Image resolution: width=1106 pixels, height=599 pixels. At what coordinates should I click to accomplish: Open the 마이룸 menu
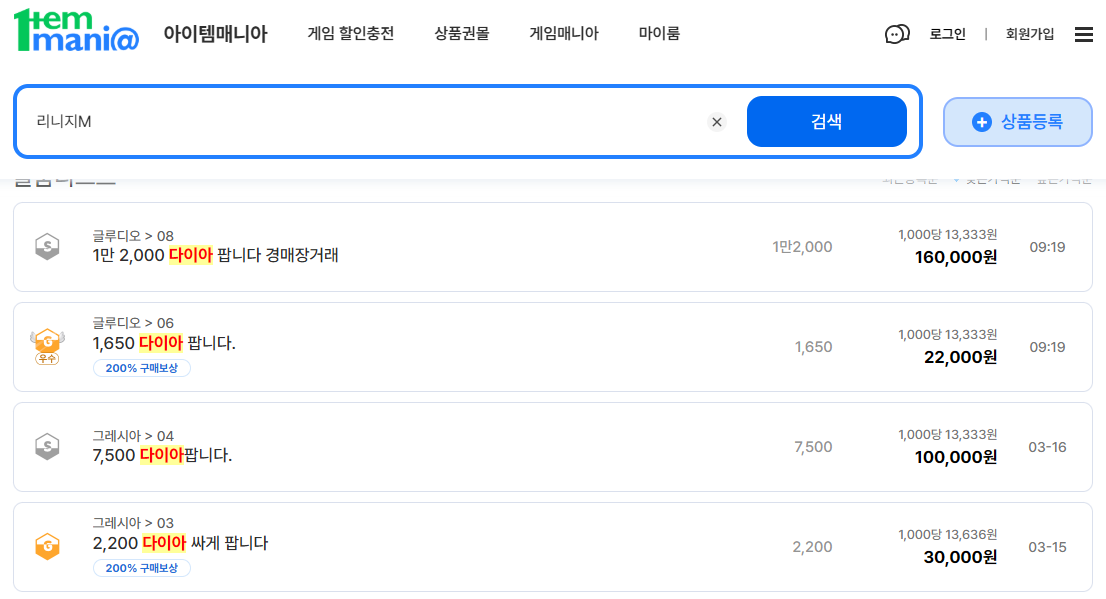click(x=659, y=33)
